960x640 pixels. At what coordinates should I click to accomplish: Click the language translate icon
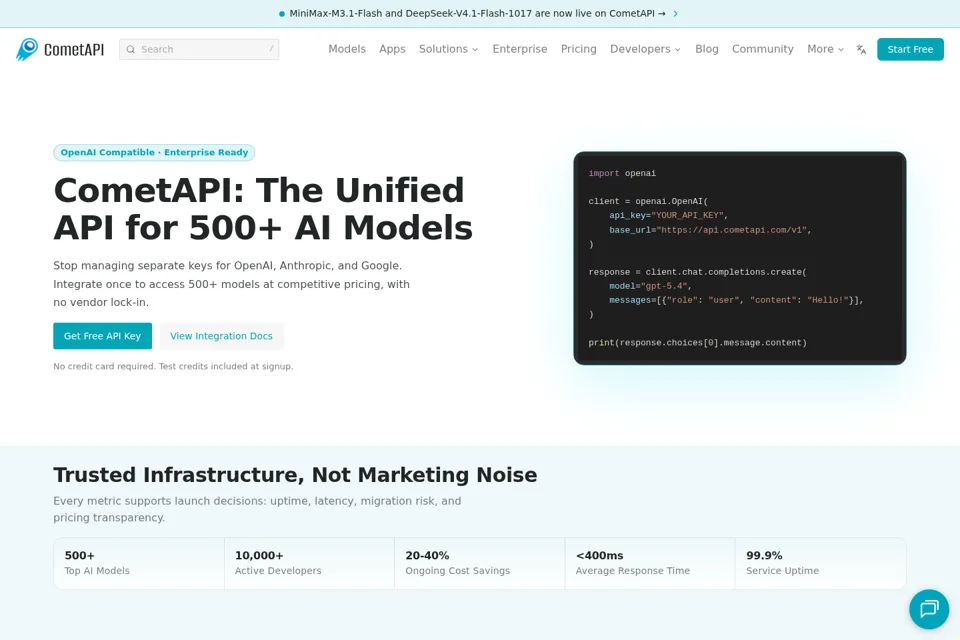click(x=861, y=50)
